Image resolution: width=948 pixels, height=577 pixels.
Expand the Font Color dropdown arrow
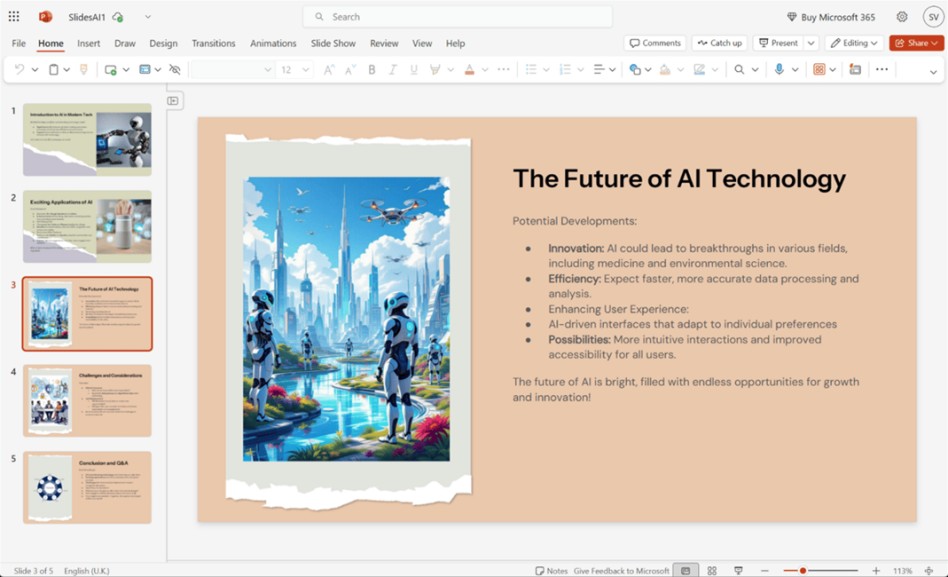point(483,70)
